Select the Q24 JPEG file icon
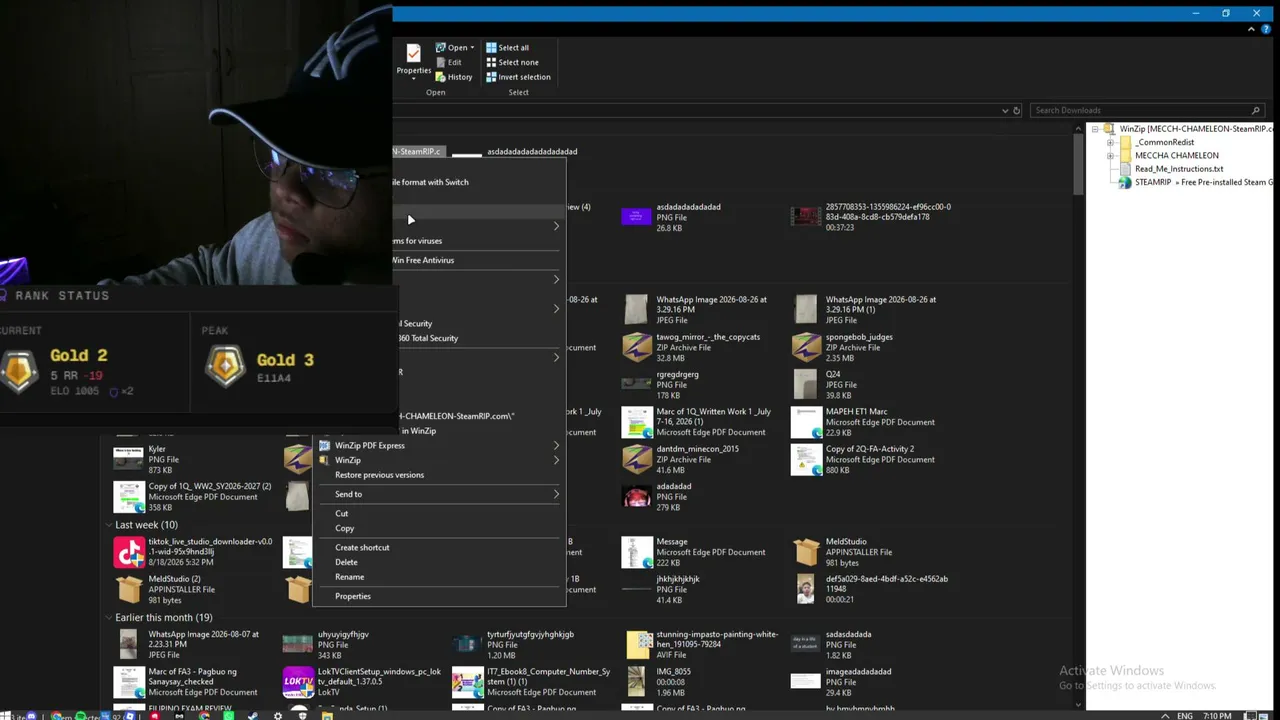The width and height of the screenshot is (1280, 720). point(805,384)
